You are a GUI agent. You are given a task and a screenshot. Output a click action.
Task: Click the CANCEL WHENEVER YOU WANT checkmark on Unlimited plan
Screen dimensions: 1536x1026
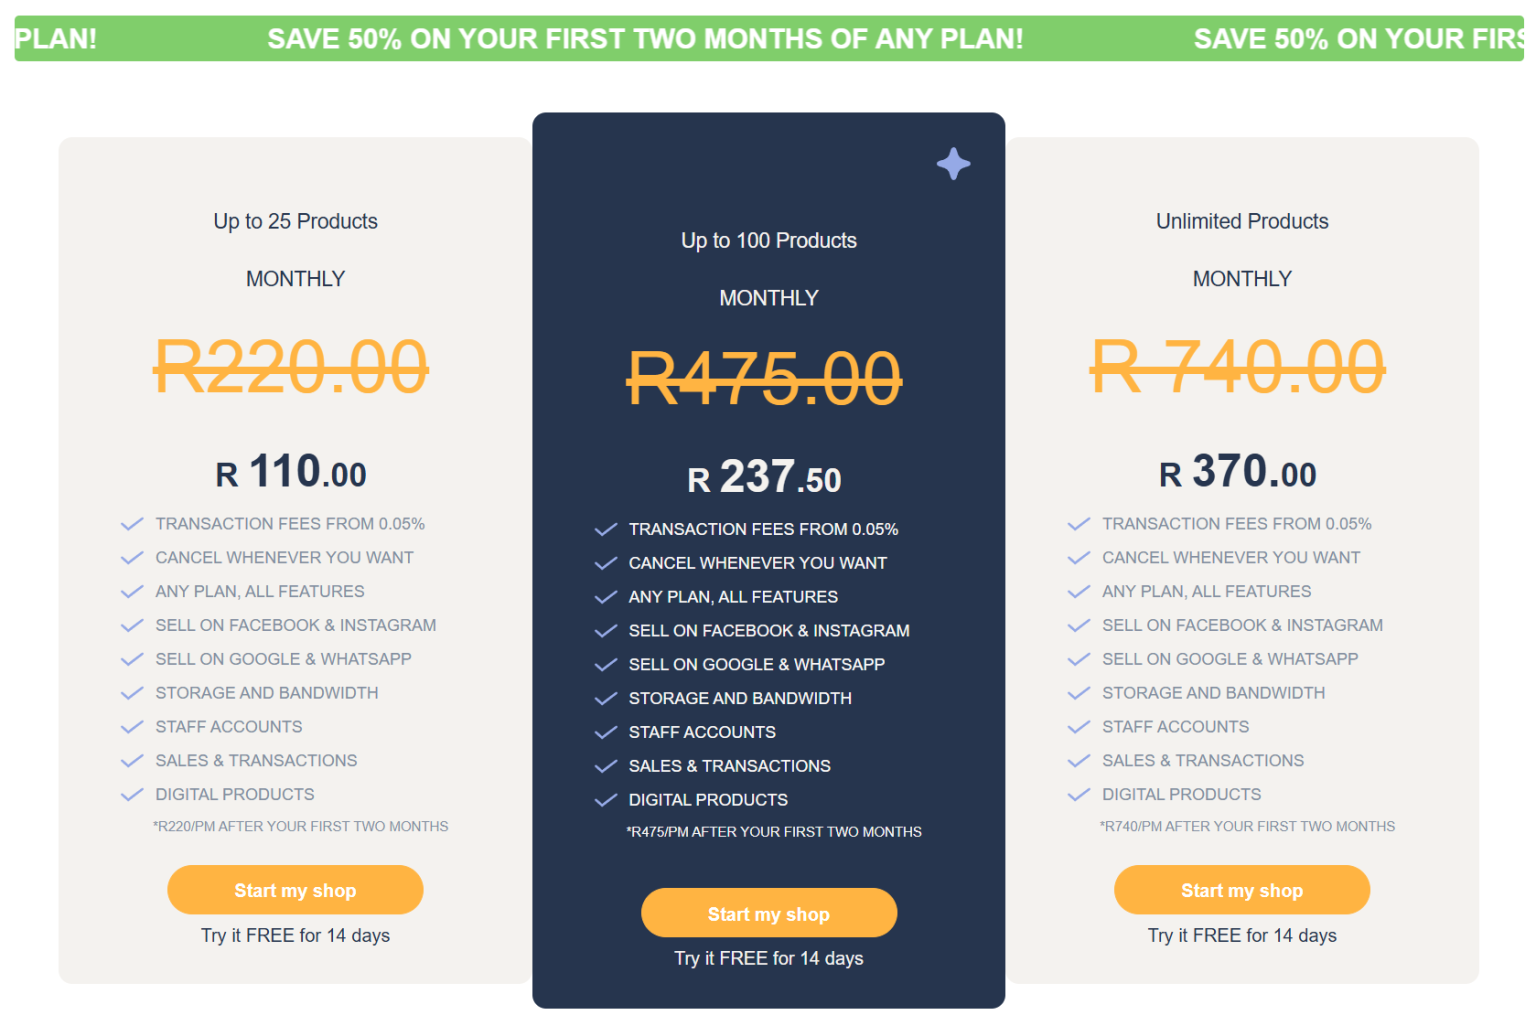click(x=1078, y=556)
